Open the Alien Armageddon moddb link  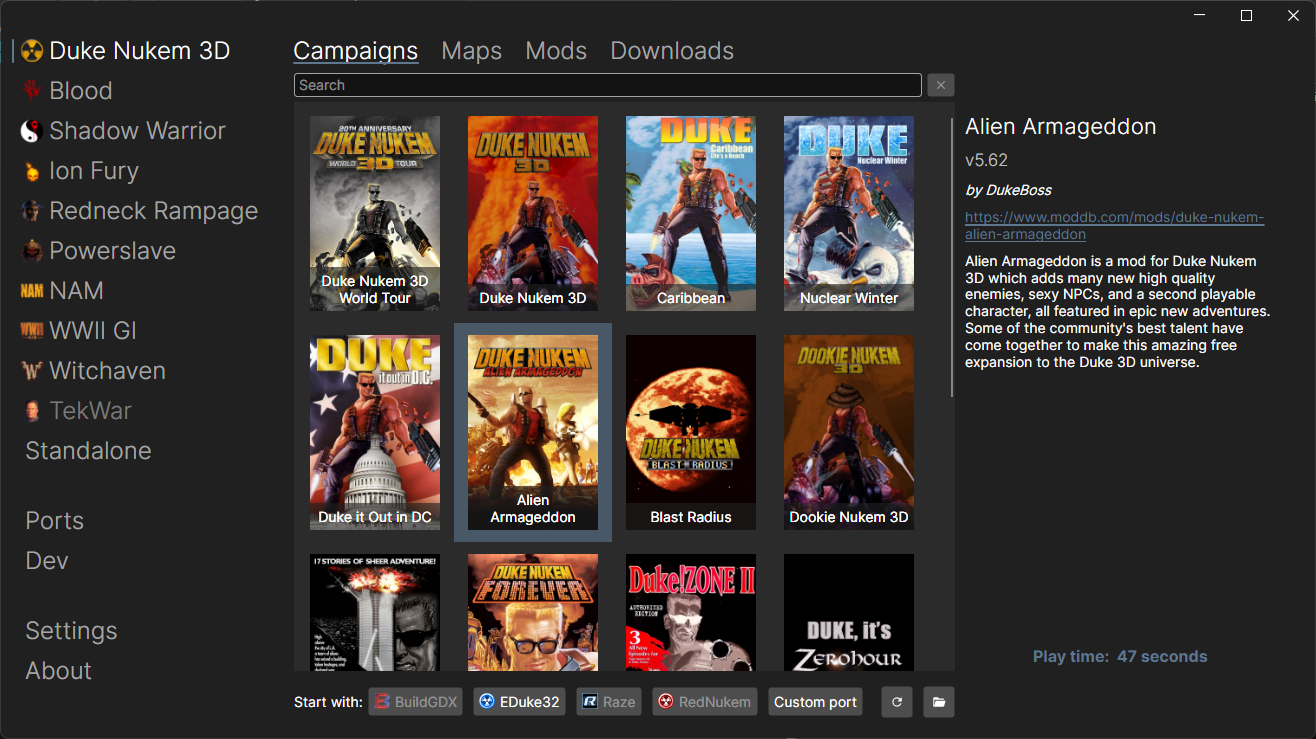point(1114,226)
